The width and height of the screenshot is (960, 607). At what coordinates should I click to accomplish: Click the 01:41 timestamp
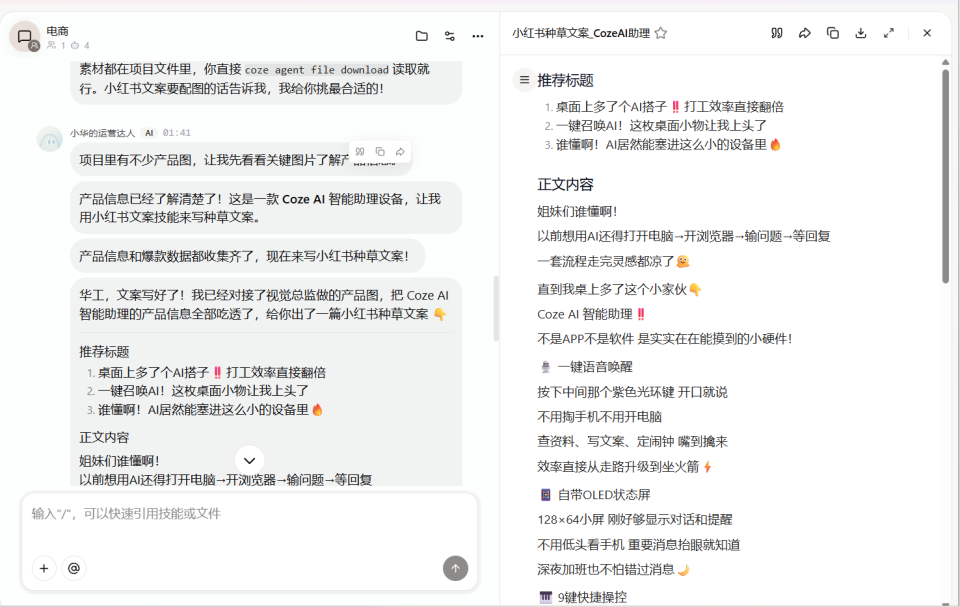click(176, 133)
